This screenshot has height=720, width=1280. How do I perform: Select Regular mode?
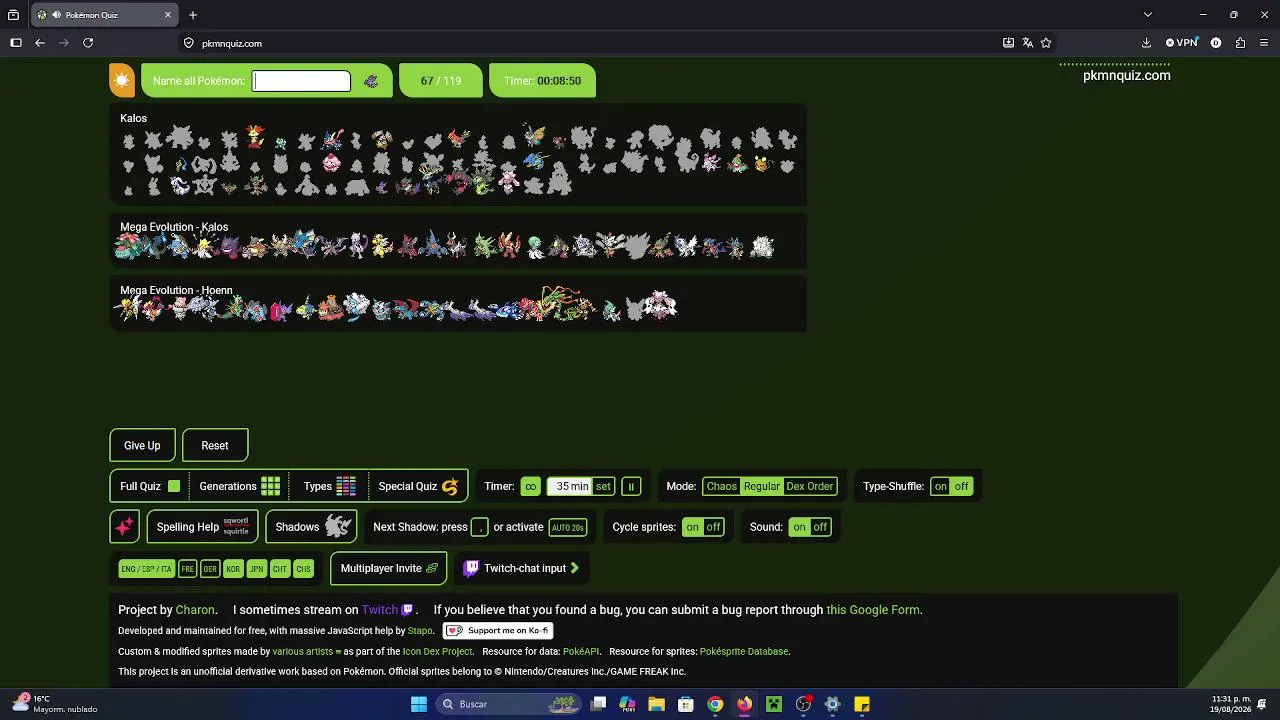[x=761, y=487]
